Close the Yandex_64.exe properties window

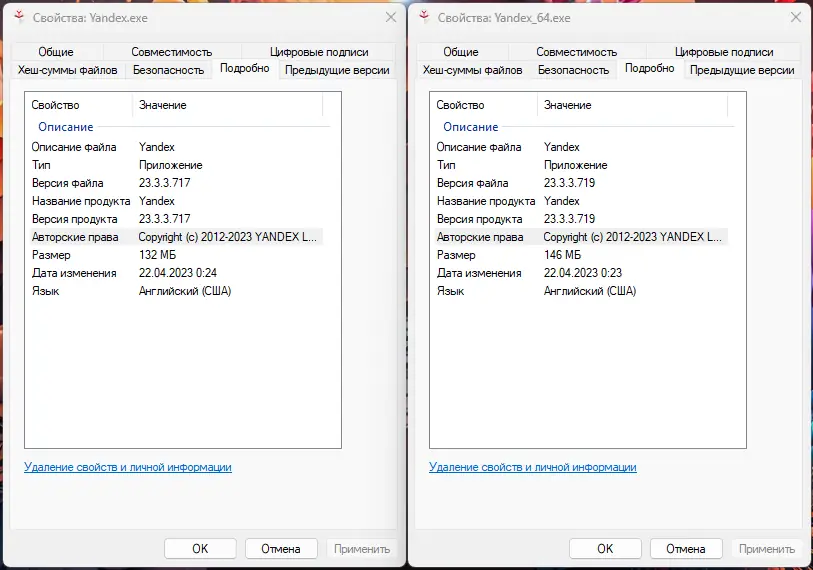click(x=795, y=18)
